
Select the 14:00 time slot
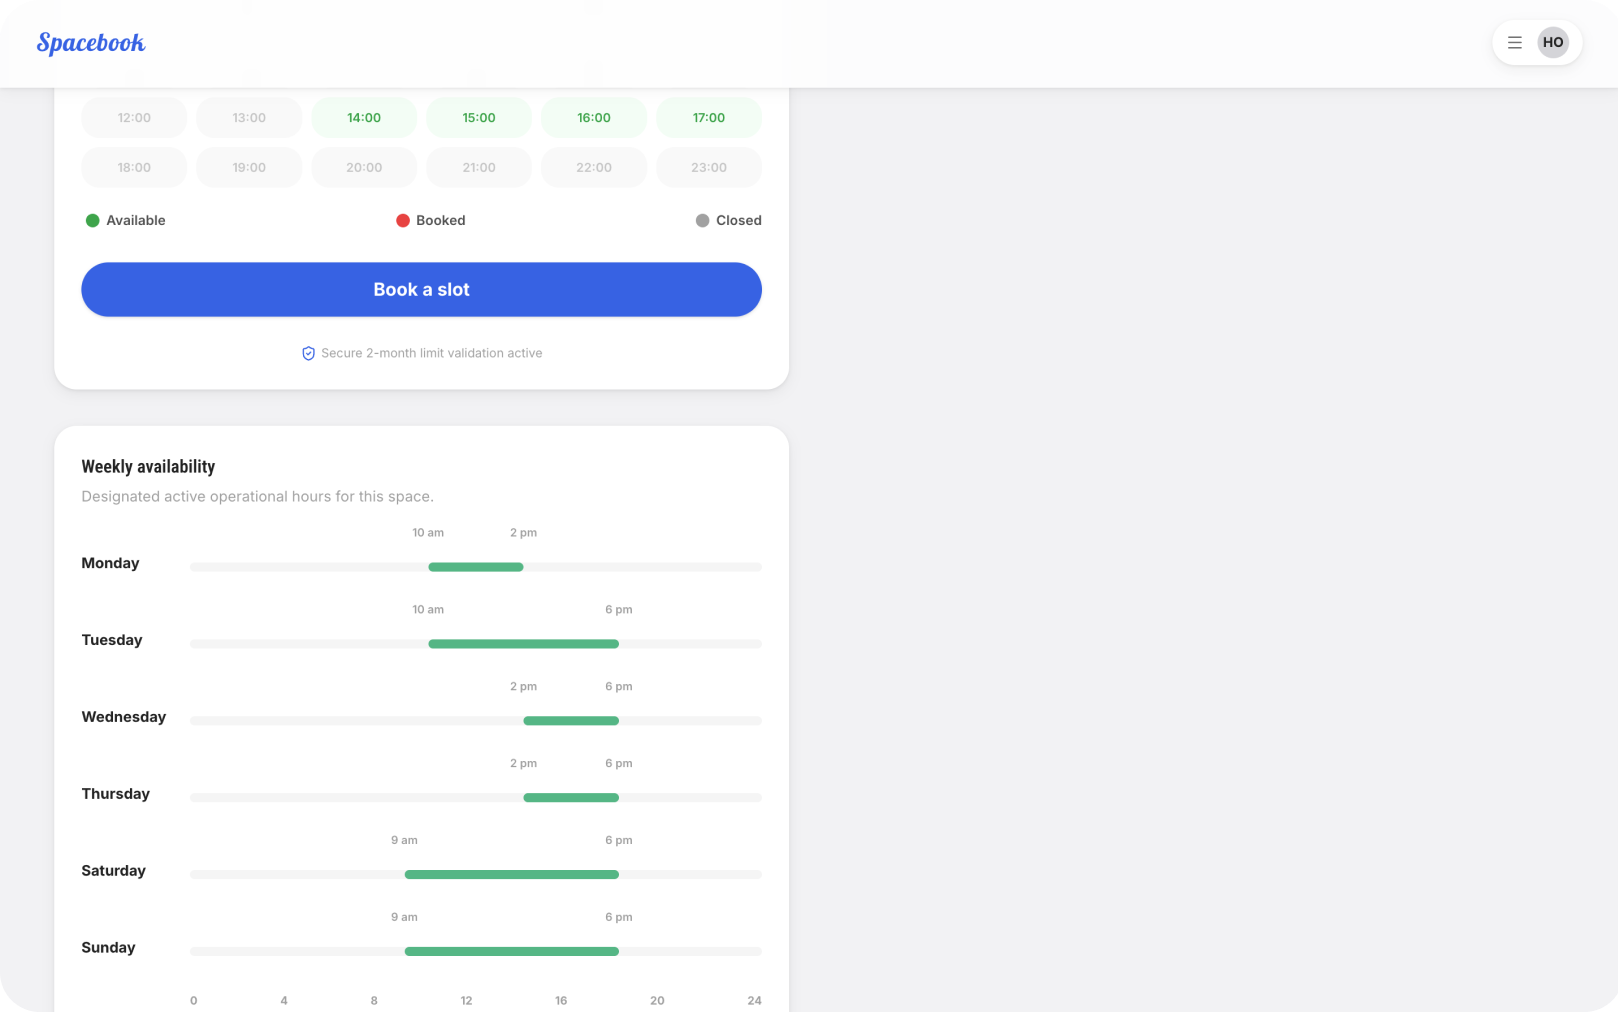click(364, 118)
